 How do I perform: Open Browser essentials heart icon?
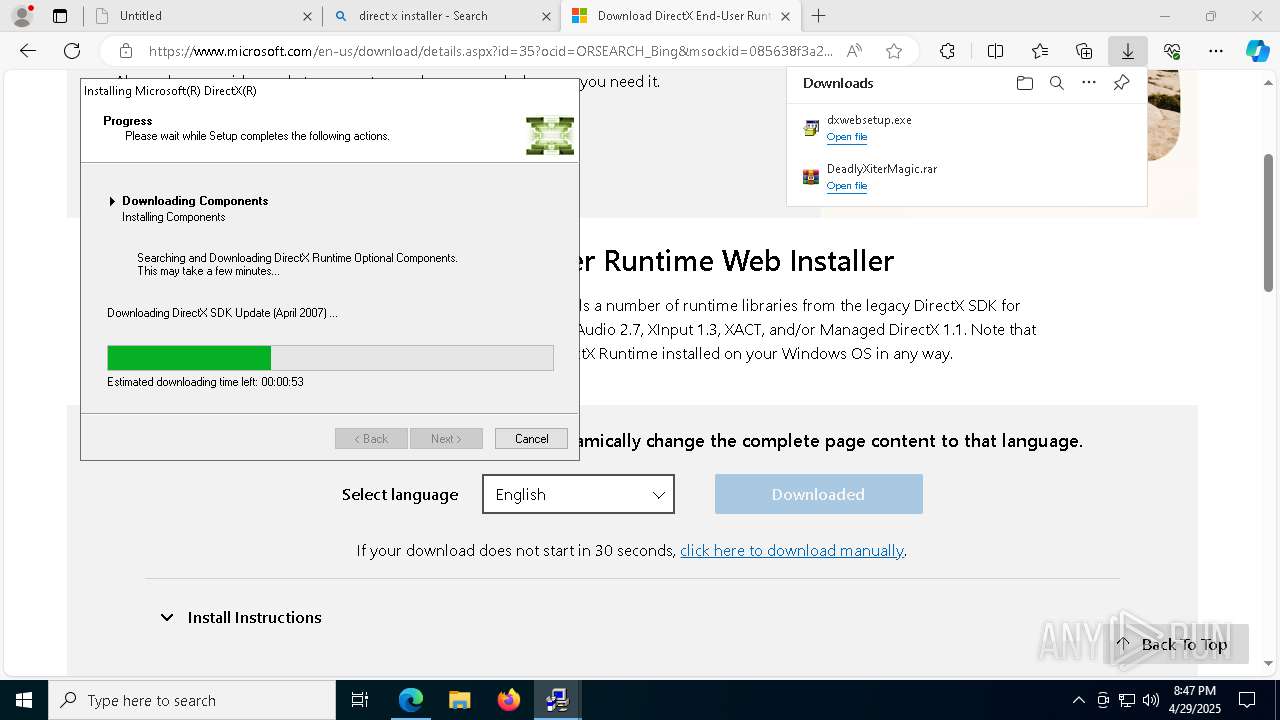point(1172,51)
